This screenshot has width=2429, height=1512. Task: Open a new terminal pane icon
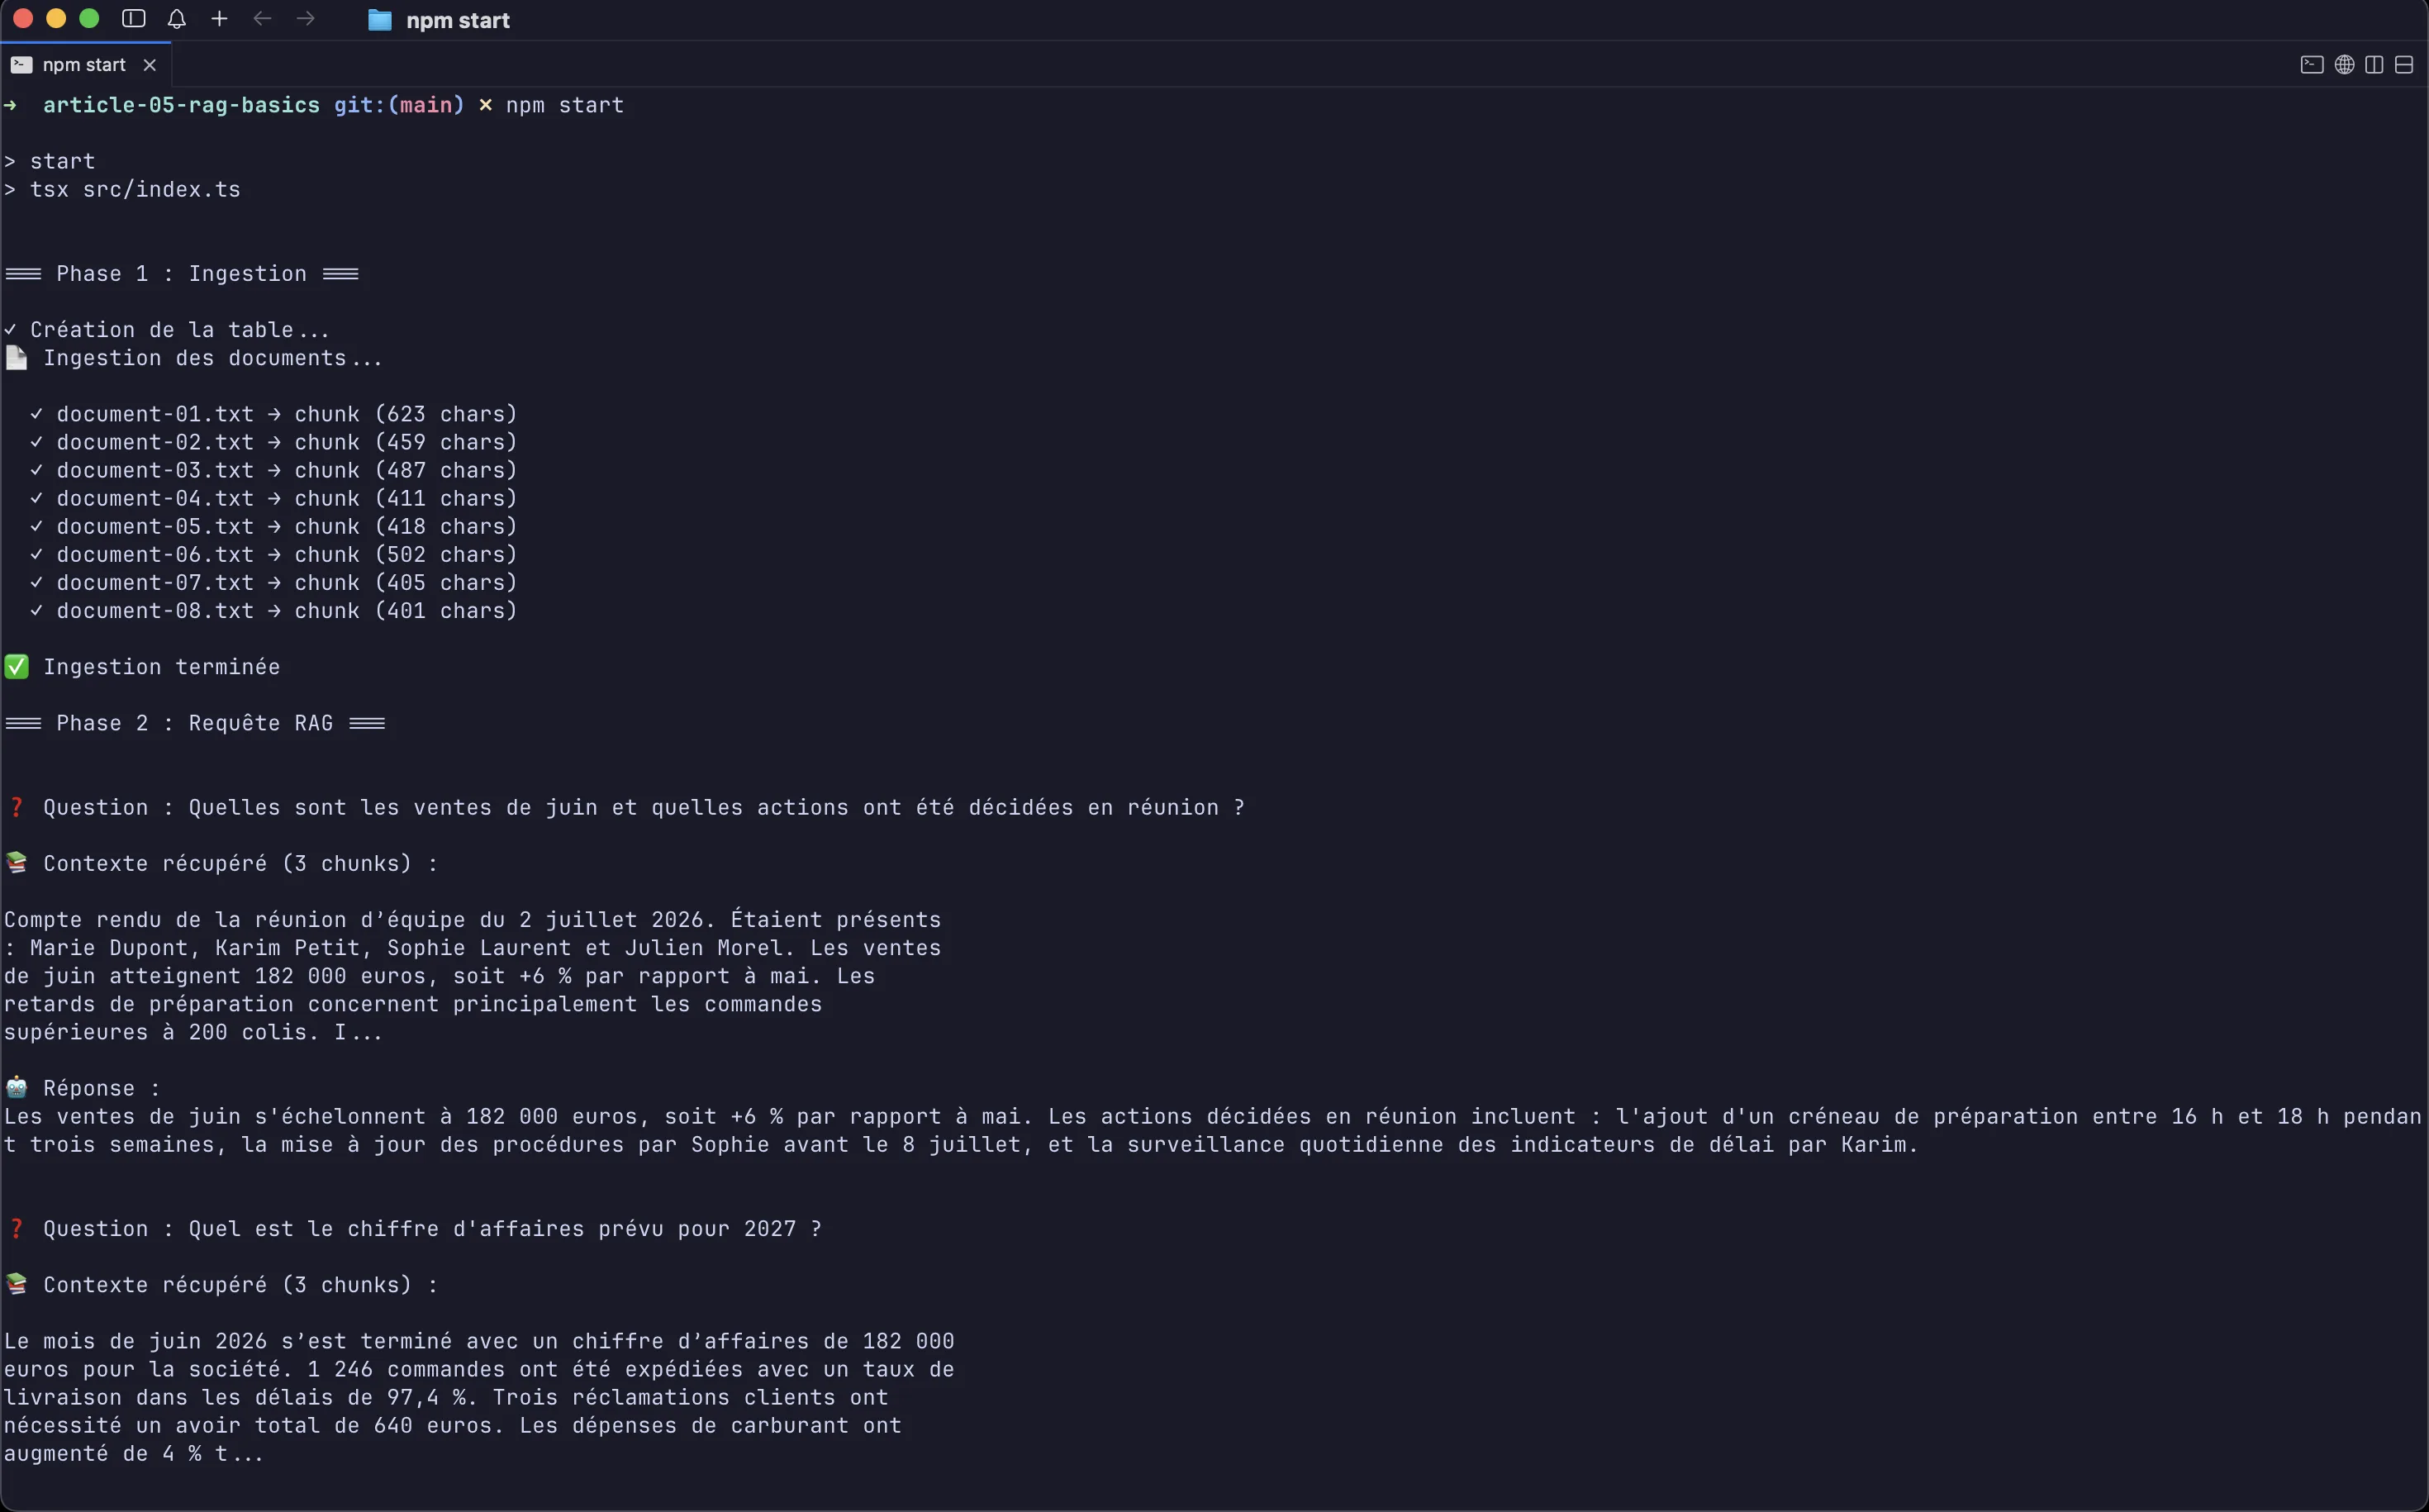tap(2312, 65)
